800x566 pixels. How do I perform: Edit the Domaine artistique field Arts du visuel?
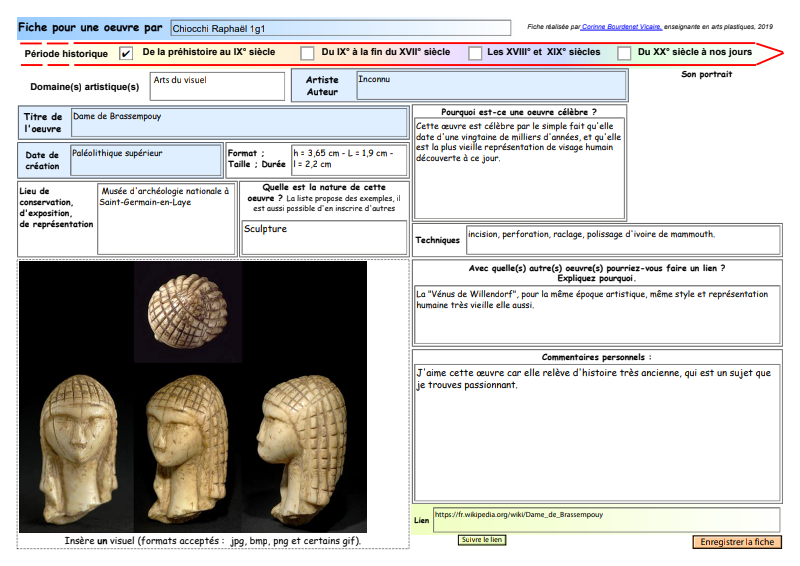[x=217, y=86]
